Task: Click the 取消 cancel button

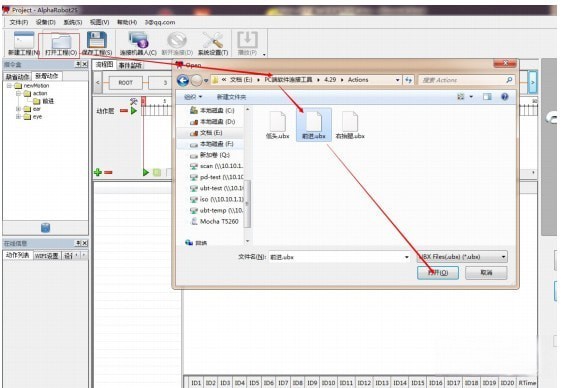Action: coord(486,273)
